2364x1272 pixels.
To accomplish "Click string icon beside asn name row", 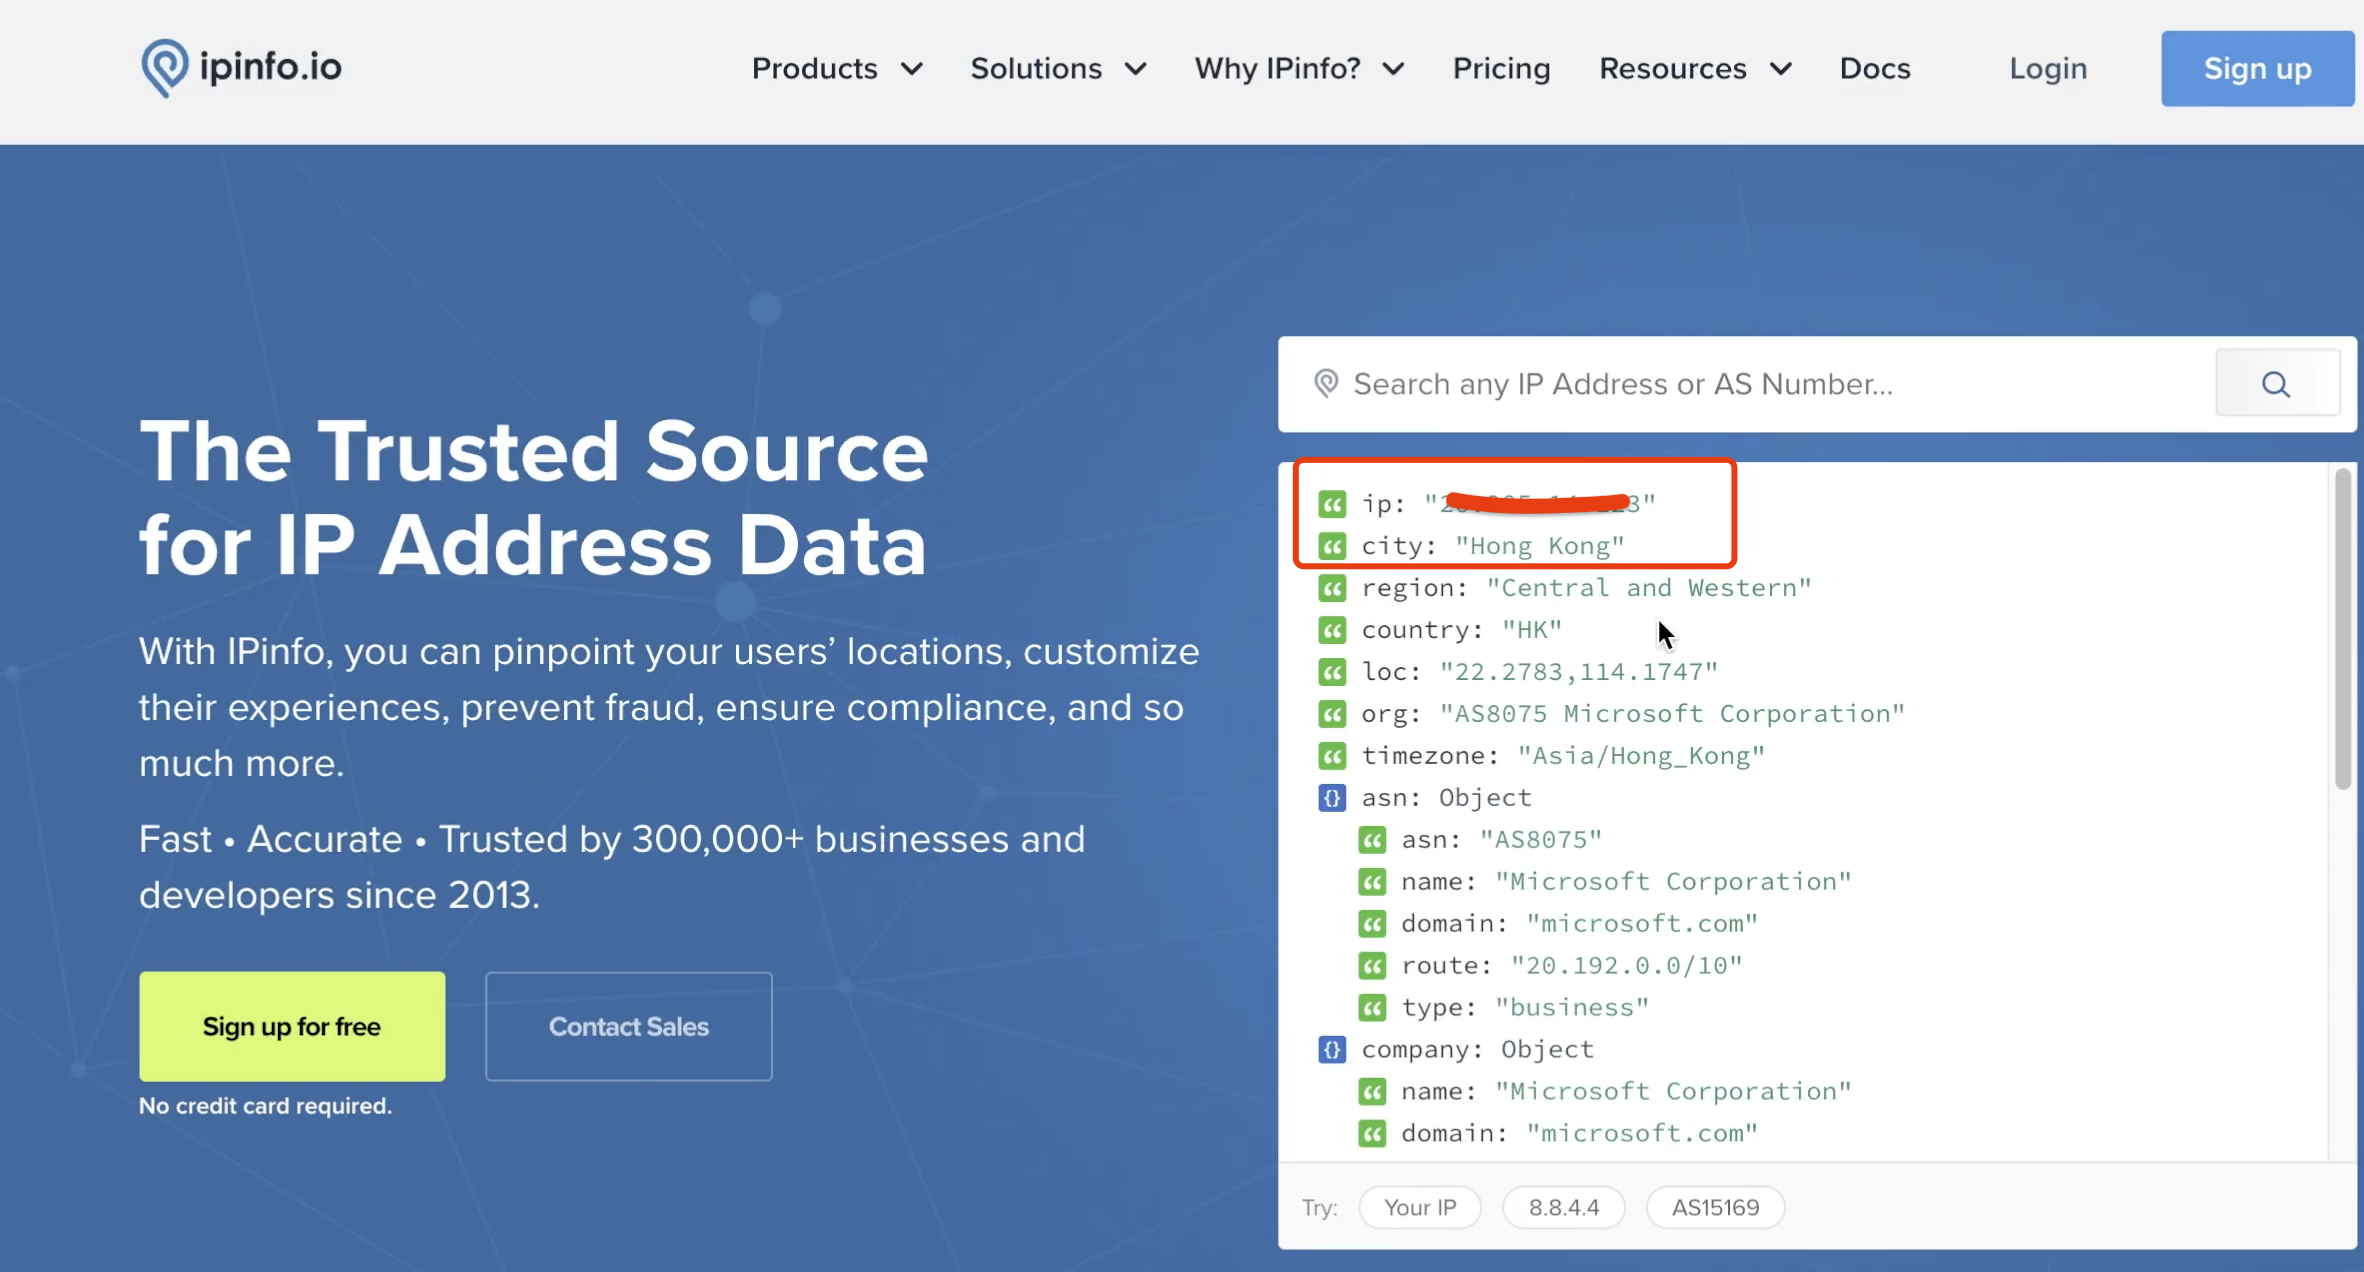I will (x=1372, y=882).
